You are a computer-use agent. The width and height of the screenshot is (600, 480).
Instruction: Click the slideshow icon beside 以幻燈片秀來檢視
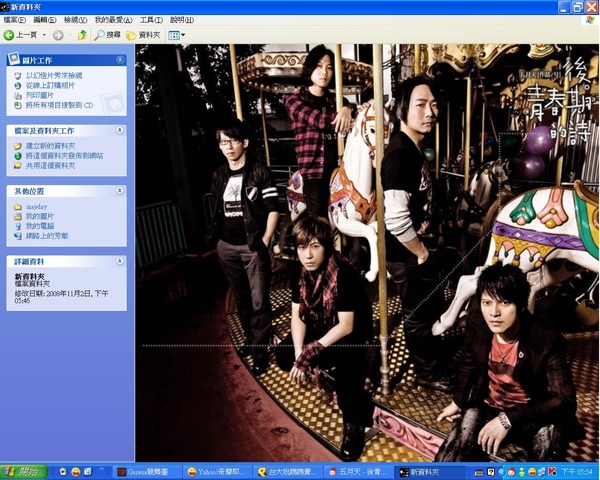click(18, 75)
